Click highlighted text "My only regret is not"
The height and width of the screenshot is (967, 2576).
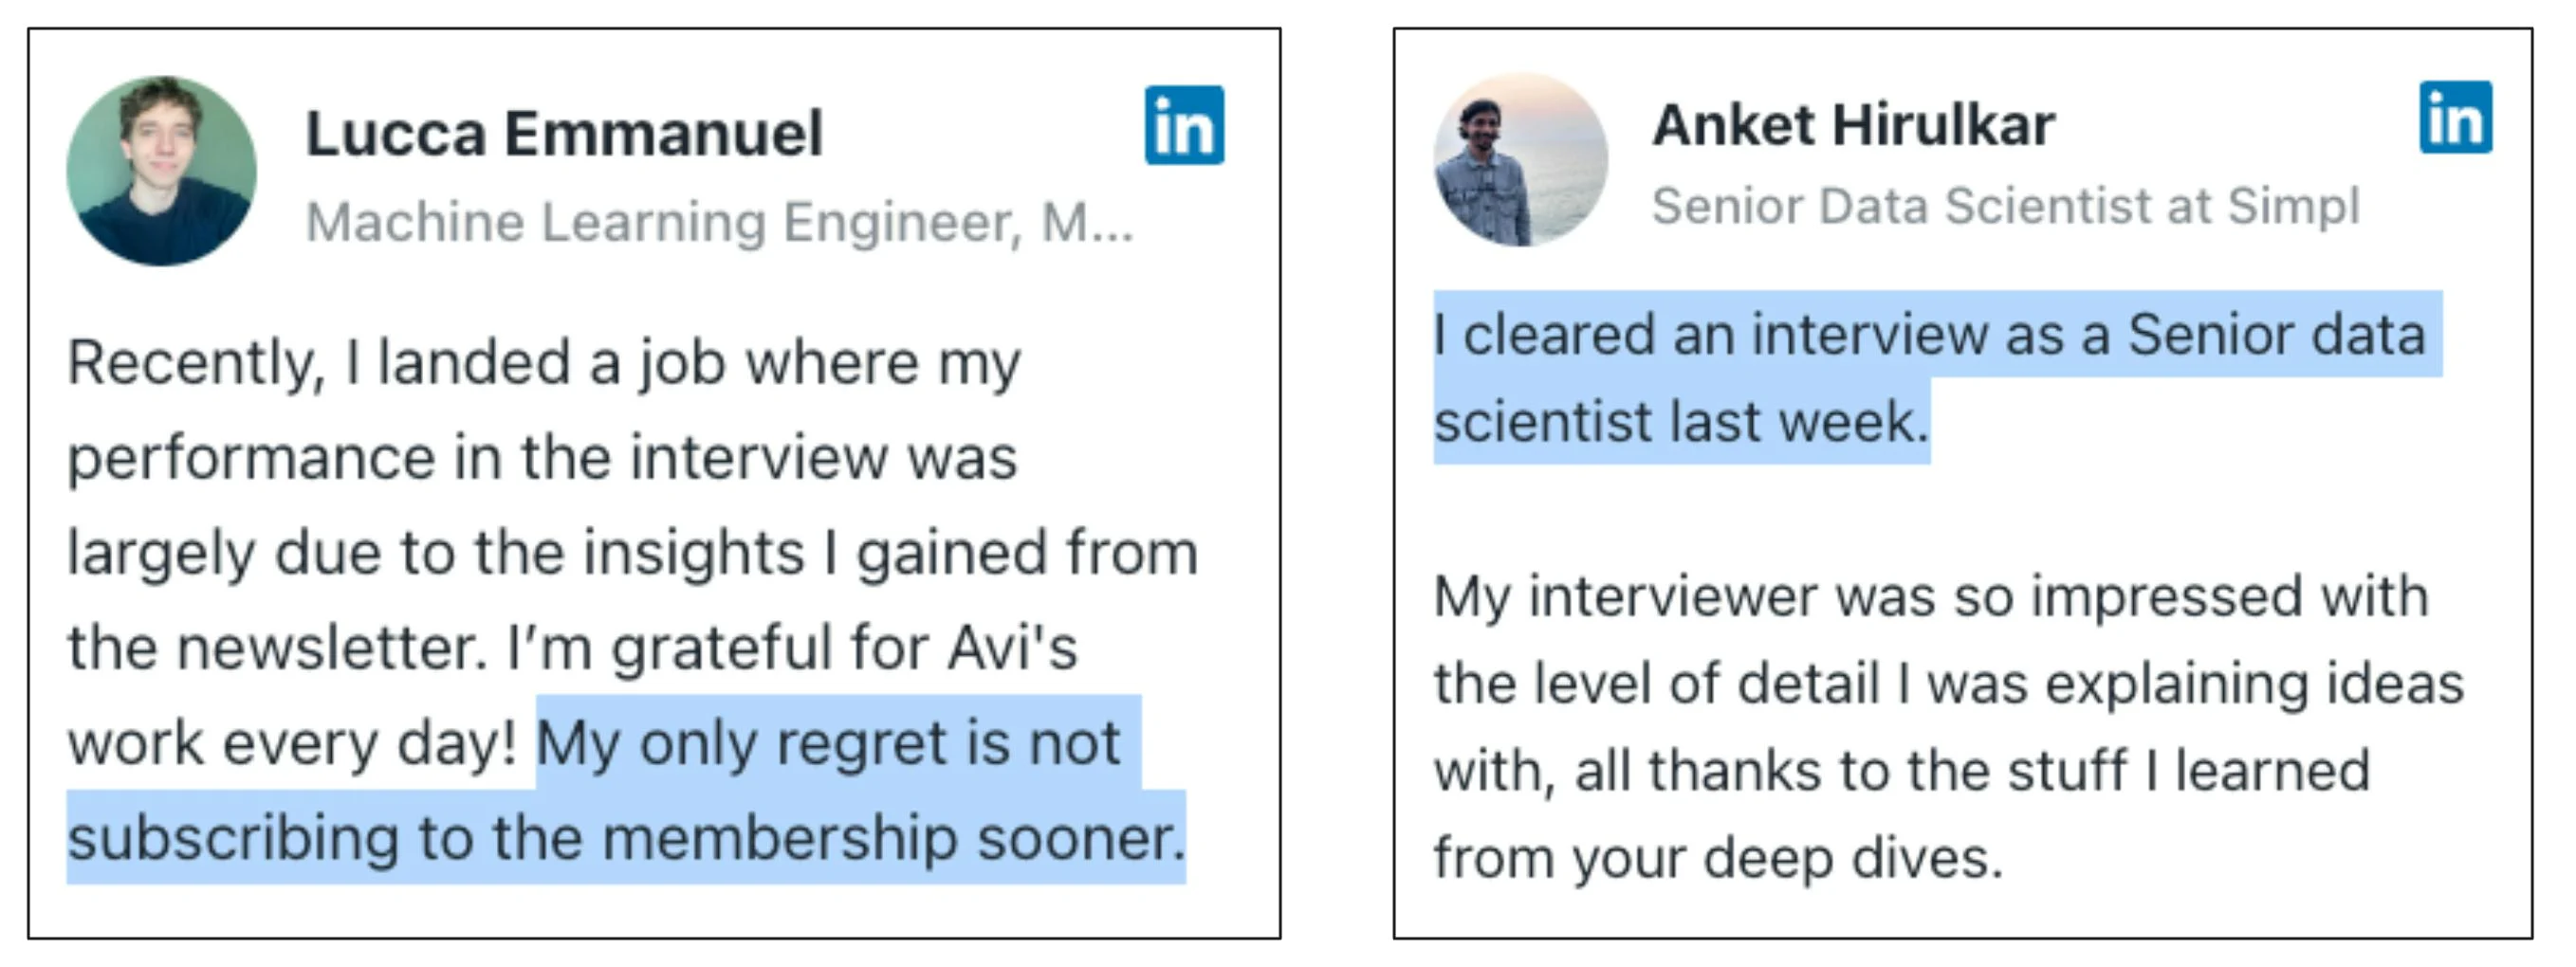[x=829, y=743]
